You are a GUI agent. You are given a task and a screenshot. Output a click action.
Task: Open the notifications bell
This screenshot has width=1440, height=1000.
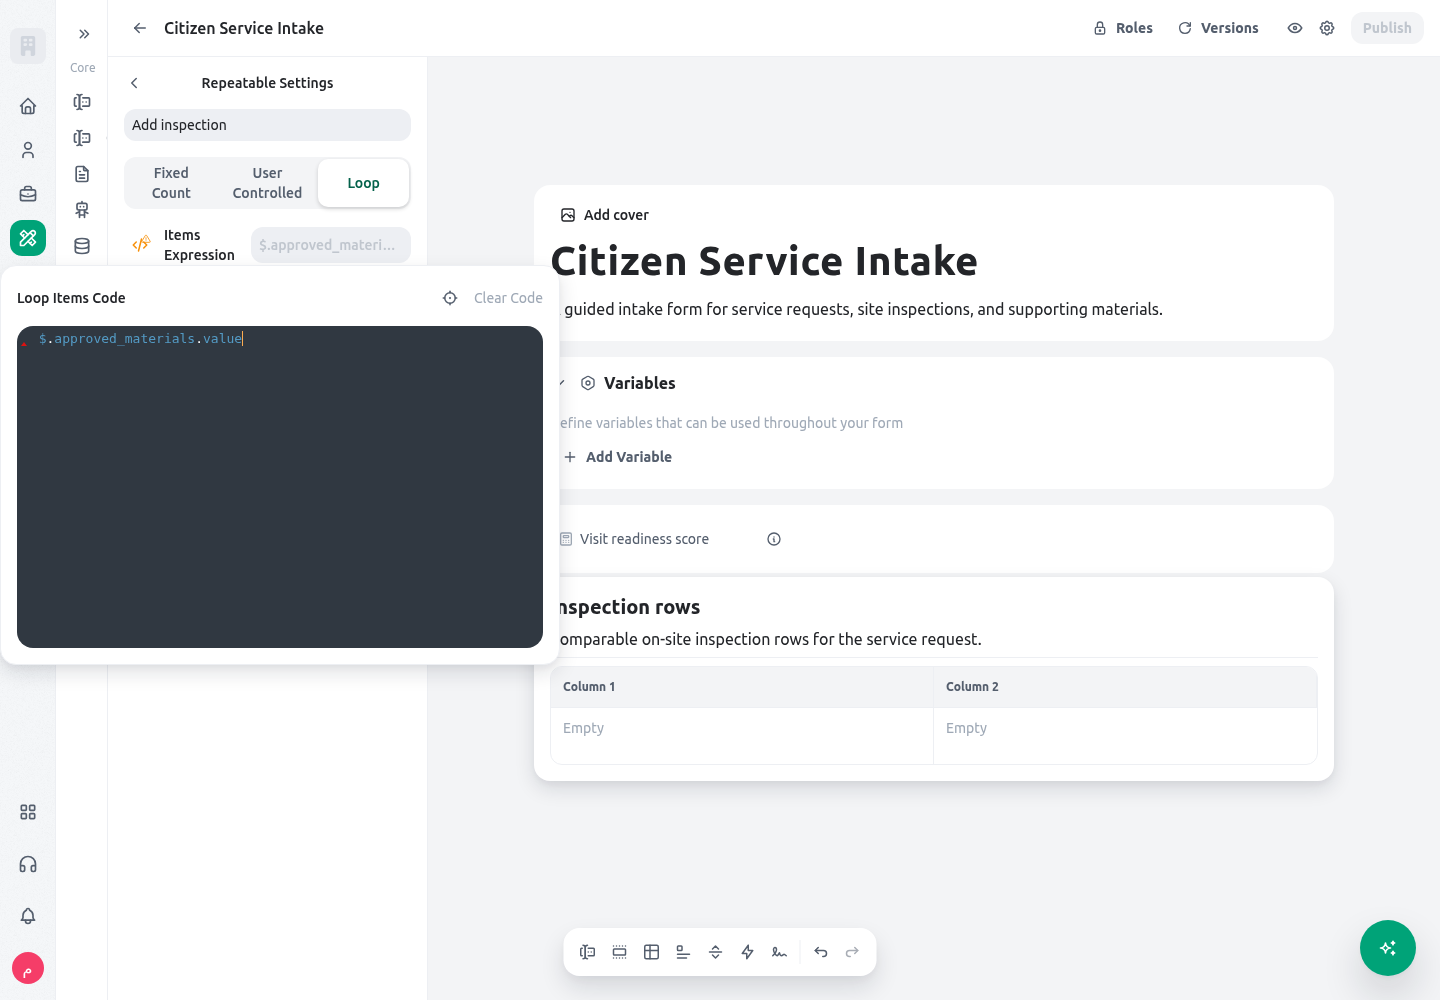(x=28, y=916)
